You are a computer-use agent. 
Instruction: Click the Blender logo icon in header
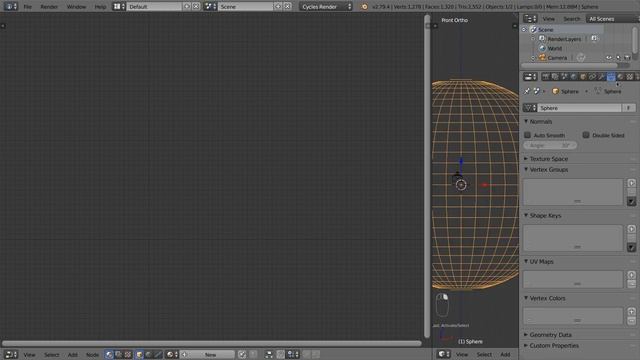click(x=364, y=7)
